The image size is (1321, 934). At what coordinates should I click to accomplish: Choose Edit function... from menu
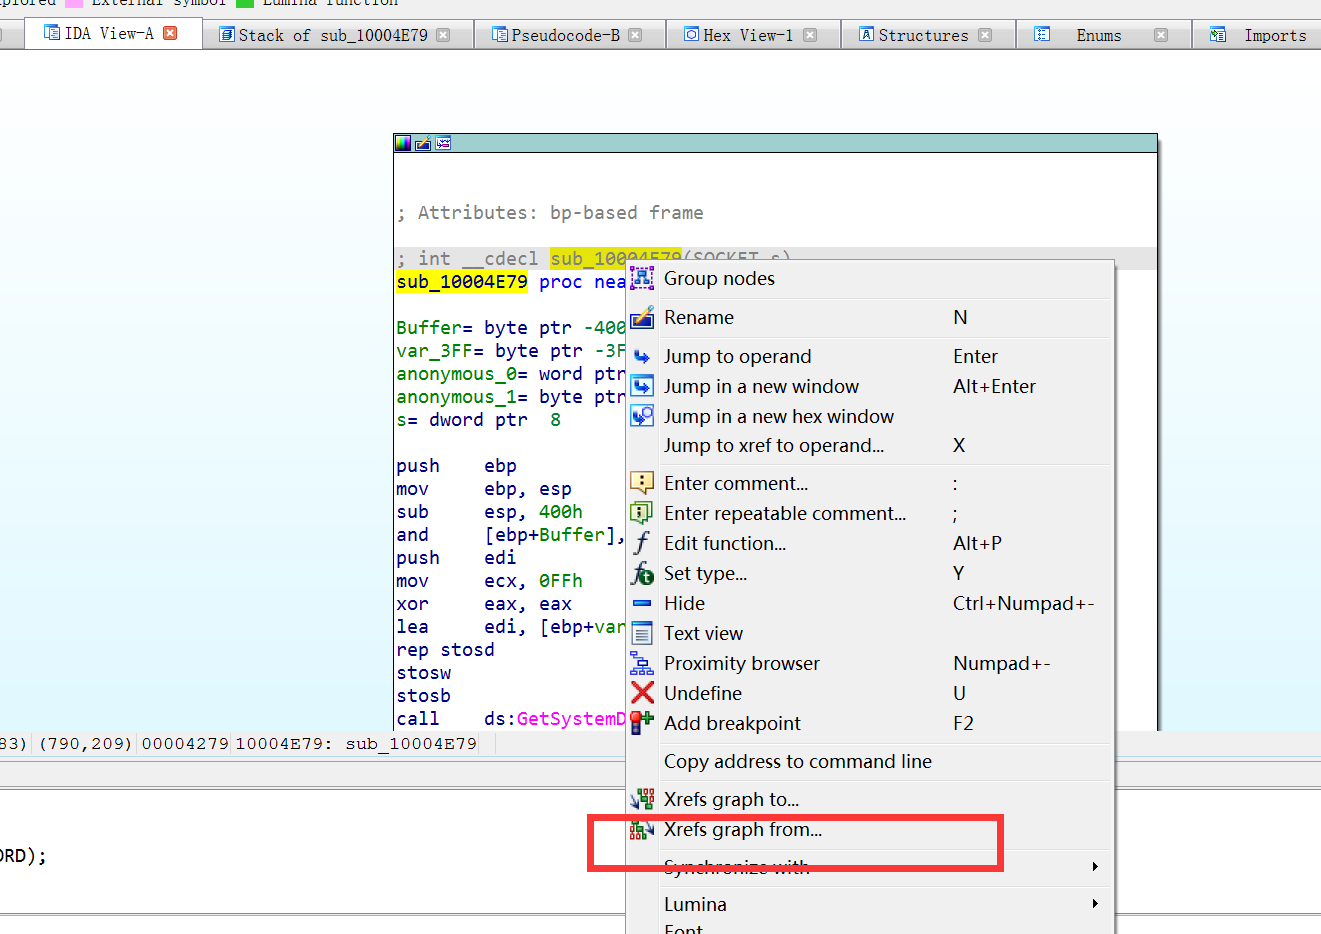(869, 544)
